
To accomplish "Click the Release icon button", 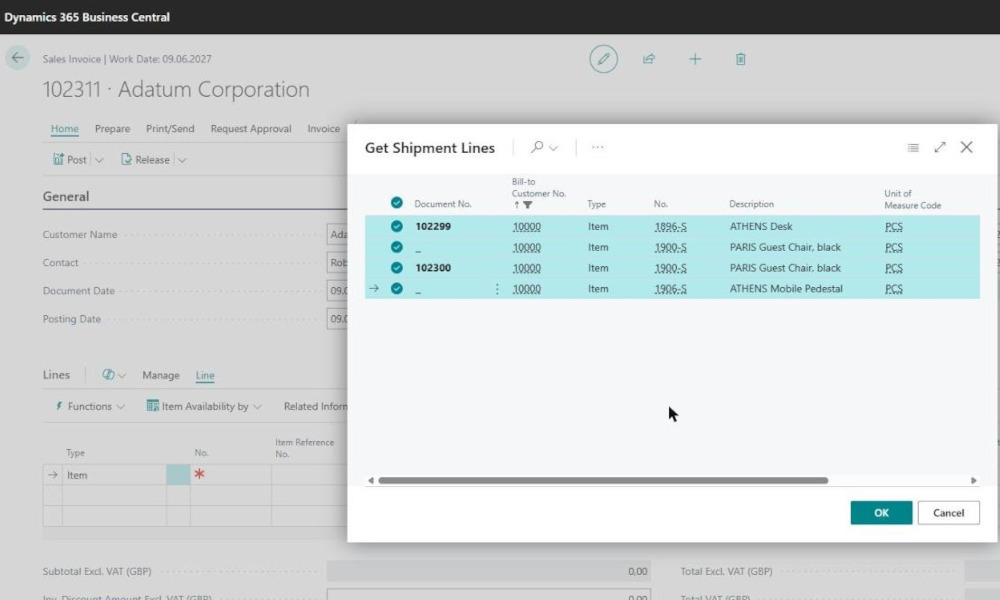I will coord(145,159).
